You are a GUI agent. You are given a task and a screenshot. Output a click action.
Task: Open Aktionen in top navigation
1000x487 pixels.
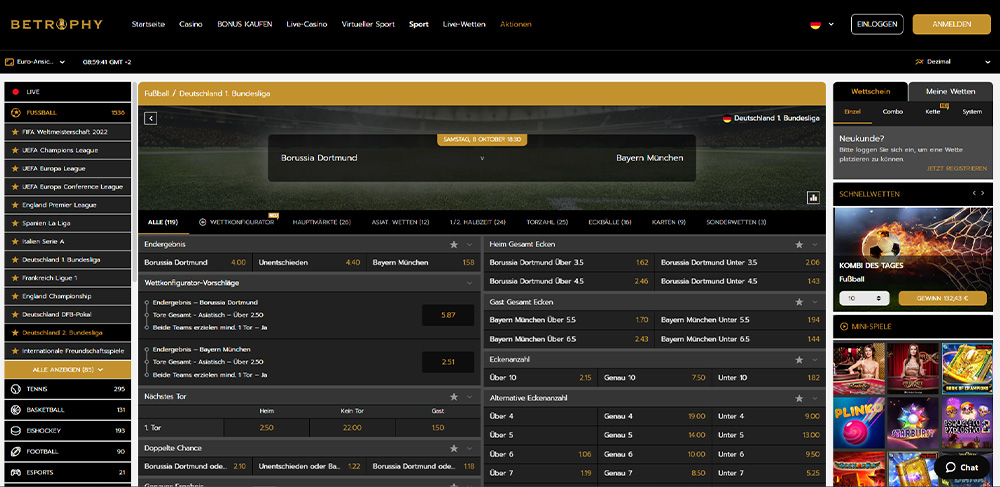click(x=516, y=24)
